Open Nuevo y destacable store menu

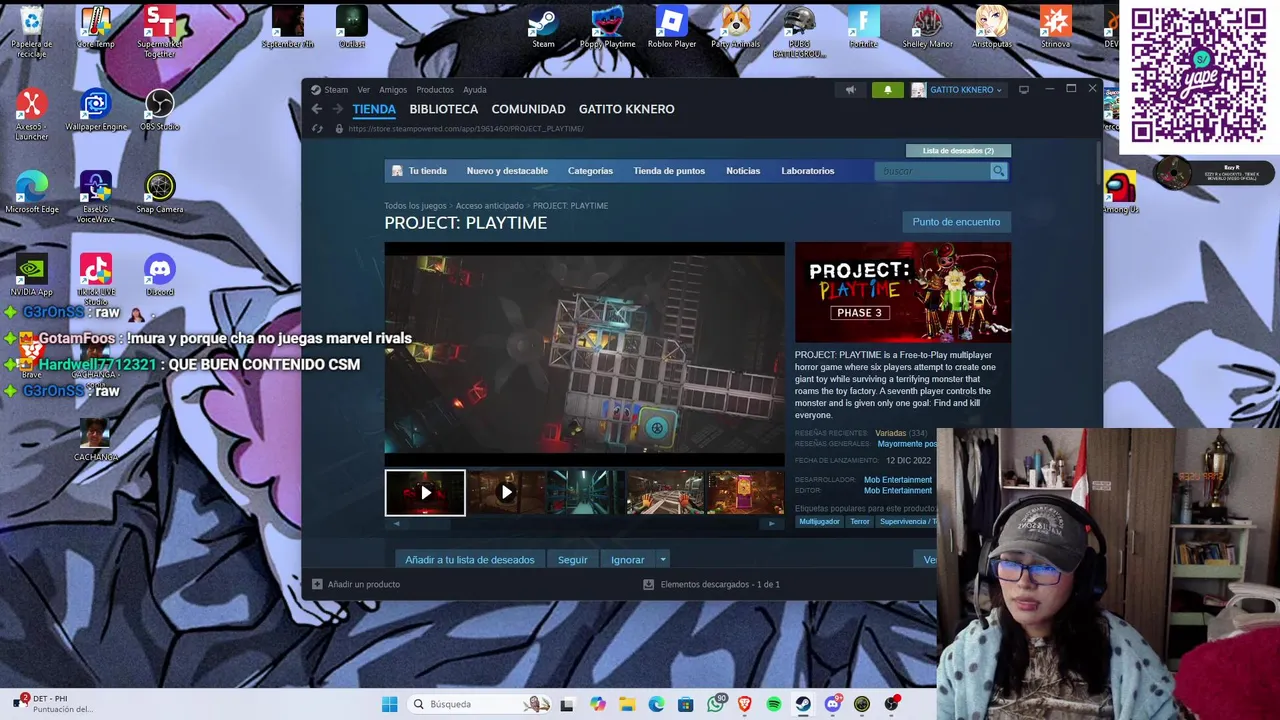coord(507,171)
